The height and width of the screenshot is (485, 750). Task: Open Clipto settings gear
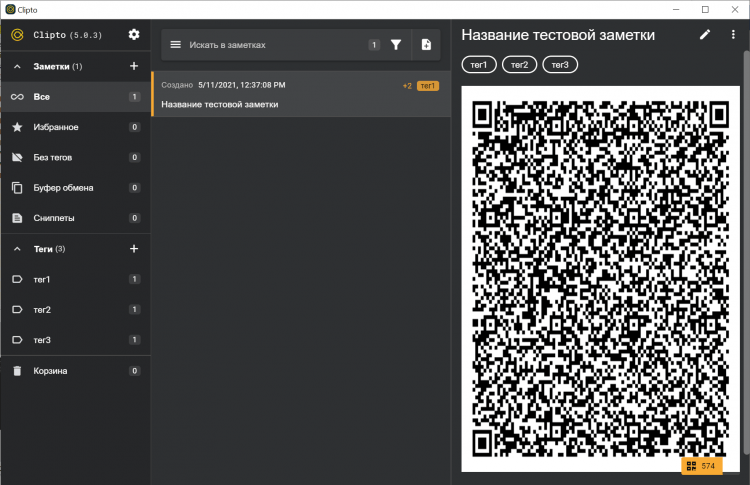(134, 35)
